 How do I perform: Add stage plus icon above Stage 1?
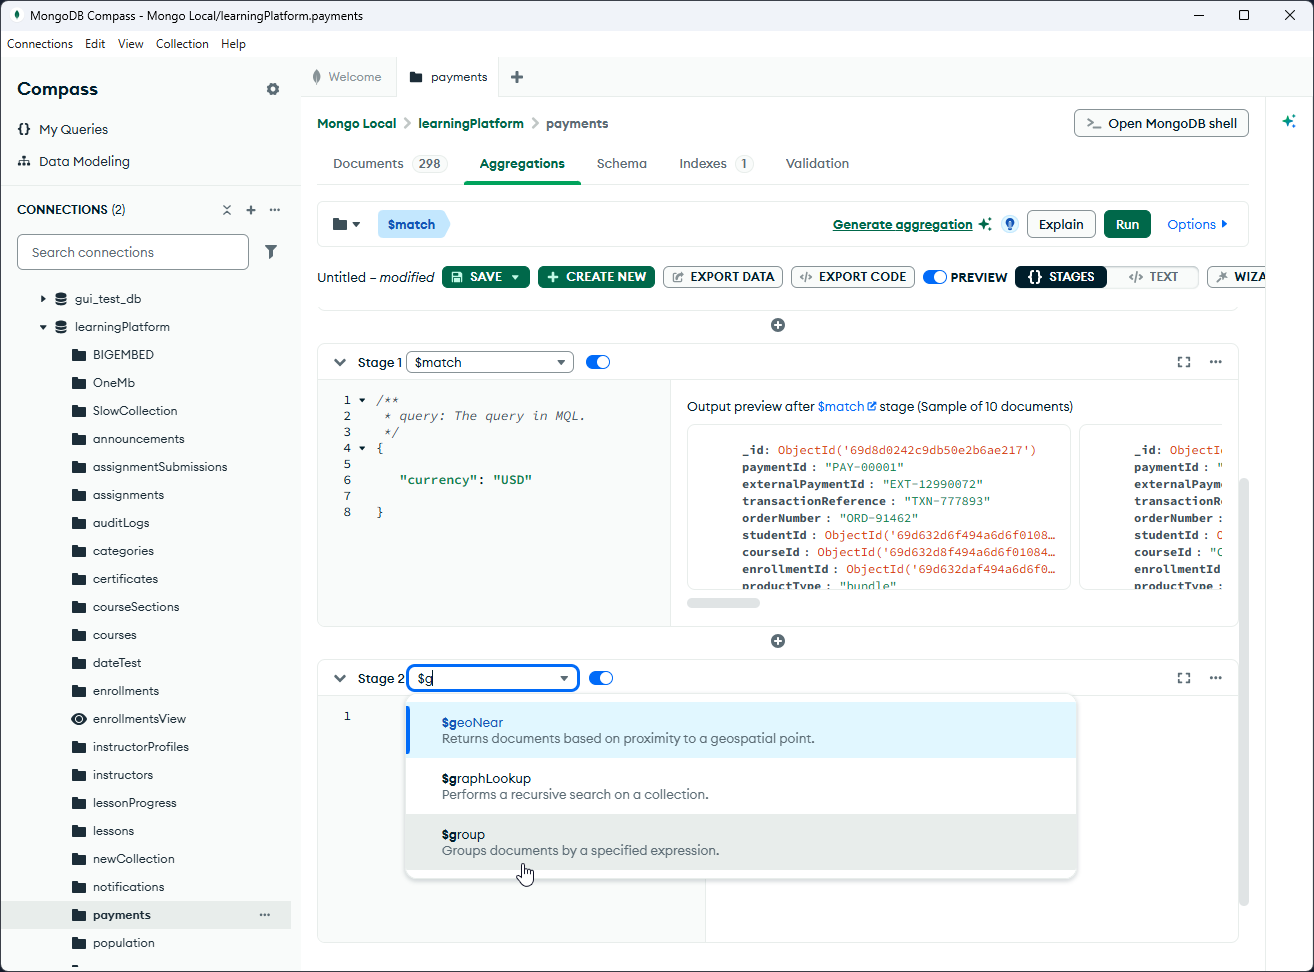[x=778, y=325]
